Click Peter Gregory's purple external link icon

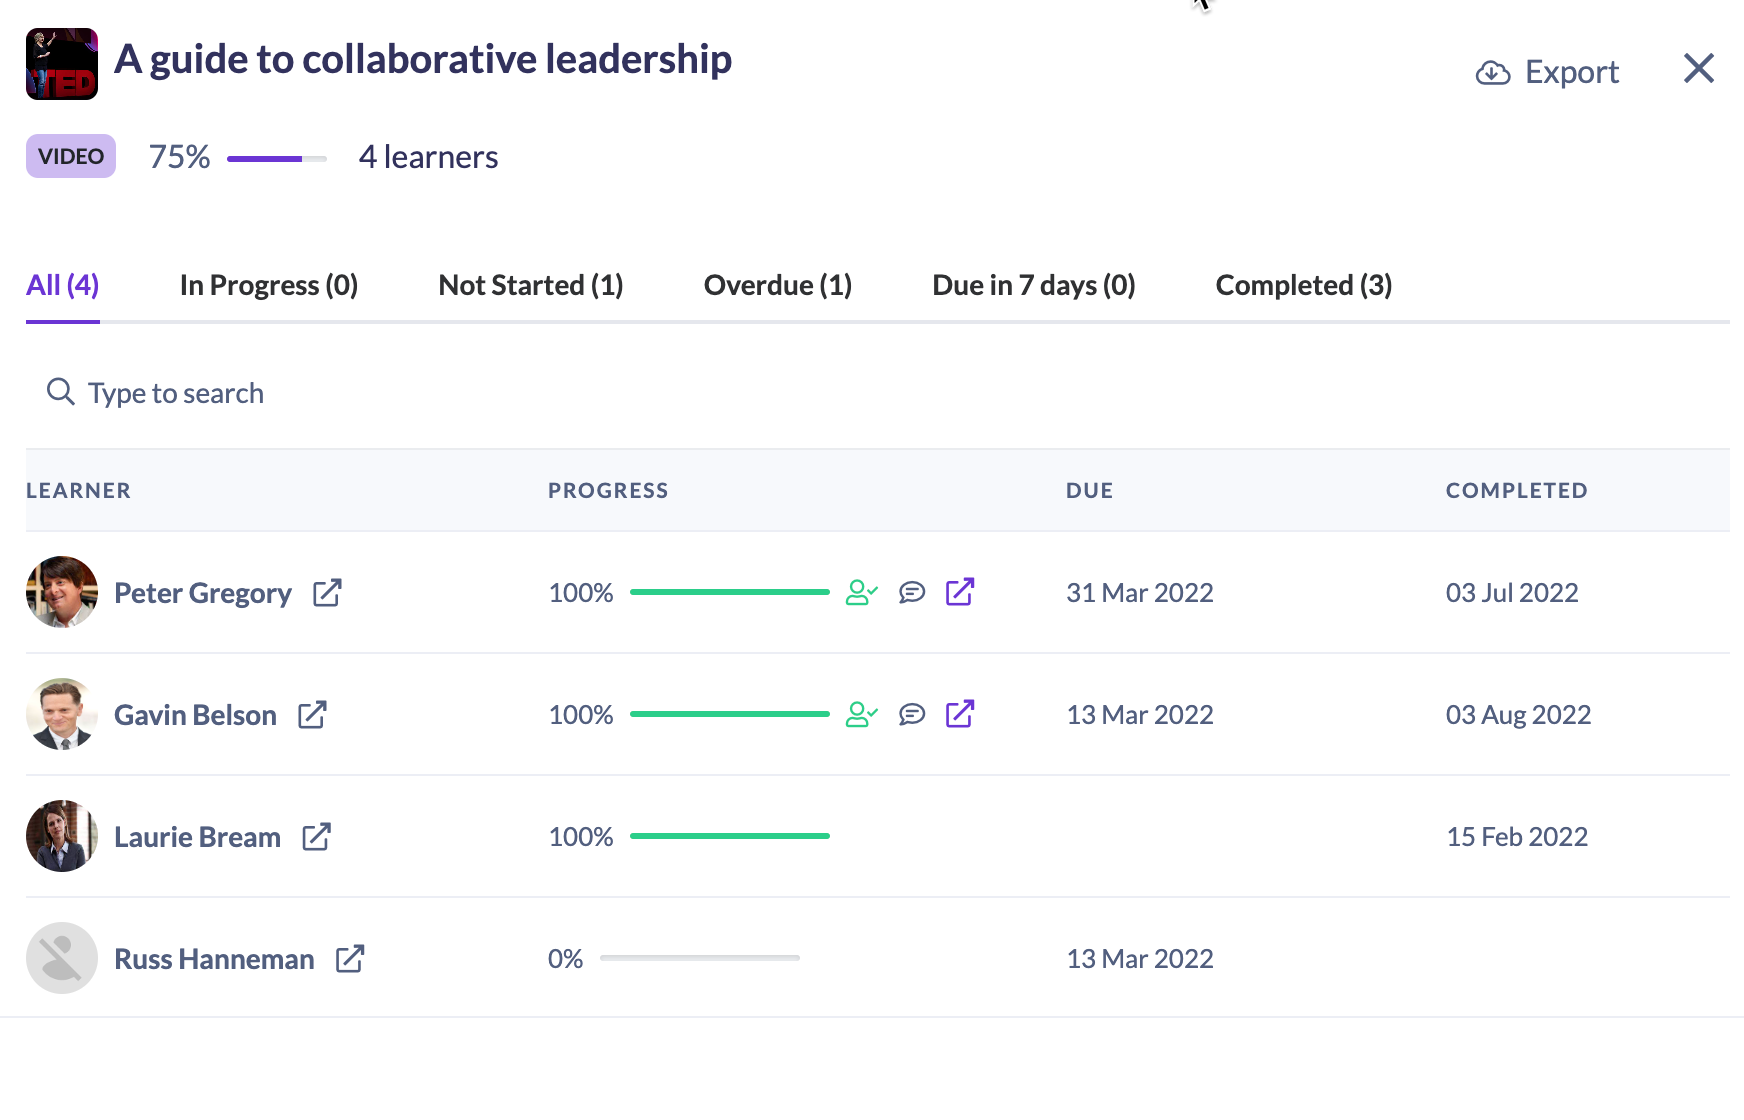(960, 592)
